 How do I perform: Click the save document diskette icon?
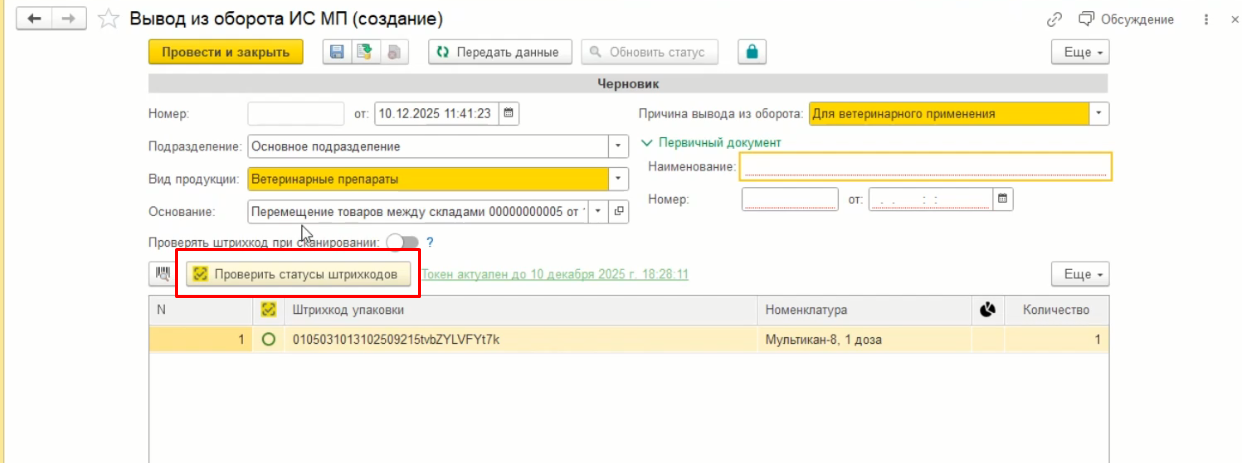point(337,52)
